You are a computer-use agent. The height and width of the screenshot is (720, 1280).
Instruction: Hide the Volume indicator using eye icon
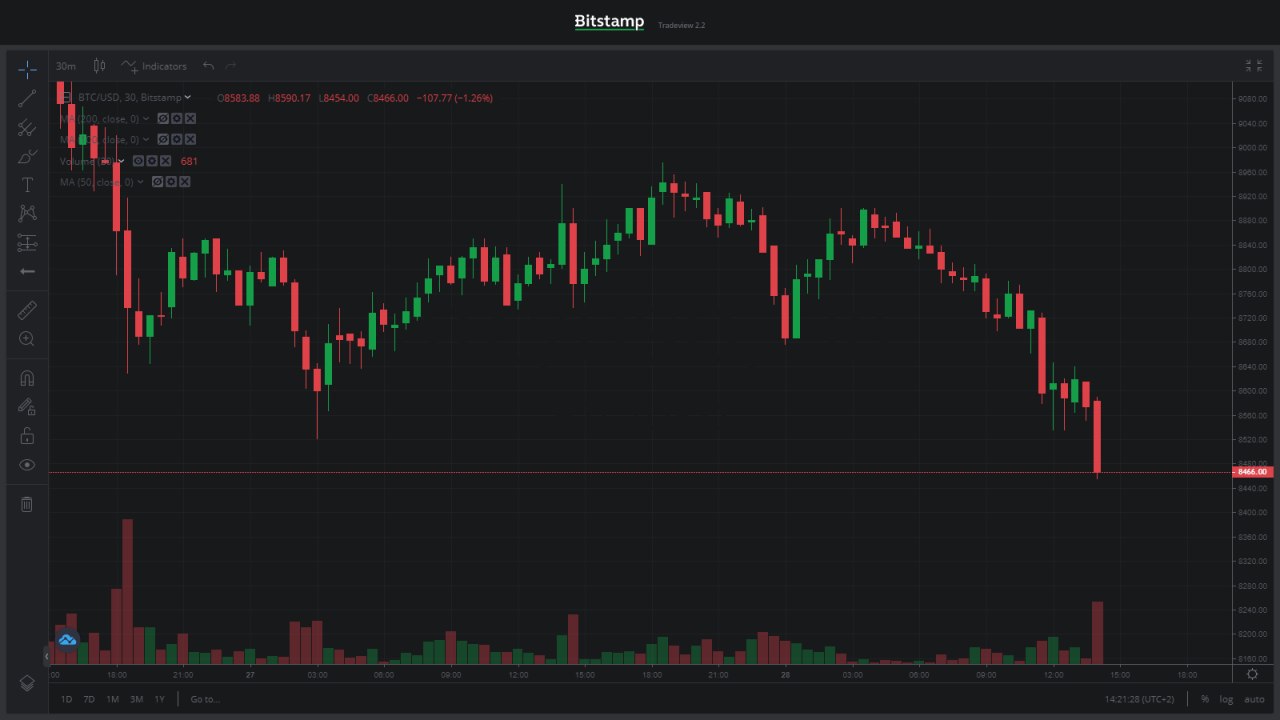click(x=139, y=161)
